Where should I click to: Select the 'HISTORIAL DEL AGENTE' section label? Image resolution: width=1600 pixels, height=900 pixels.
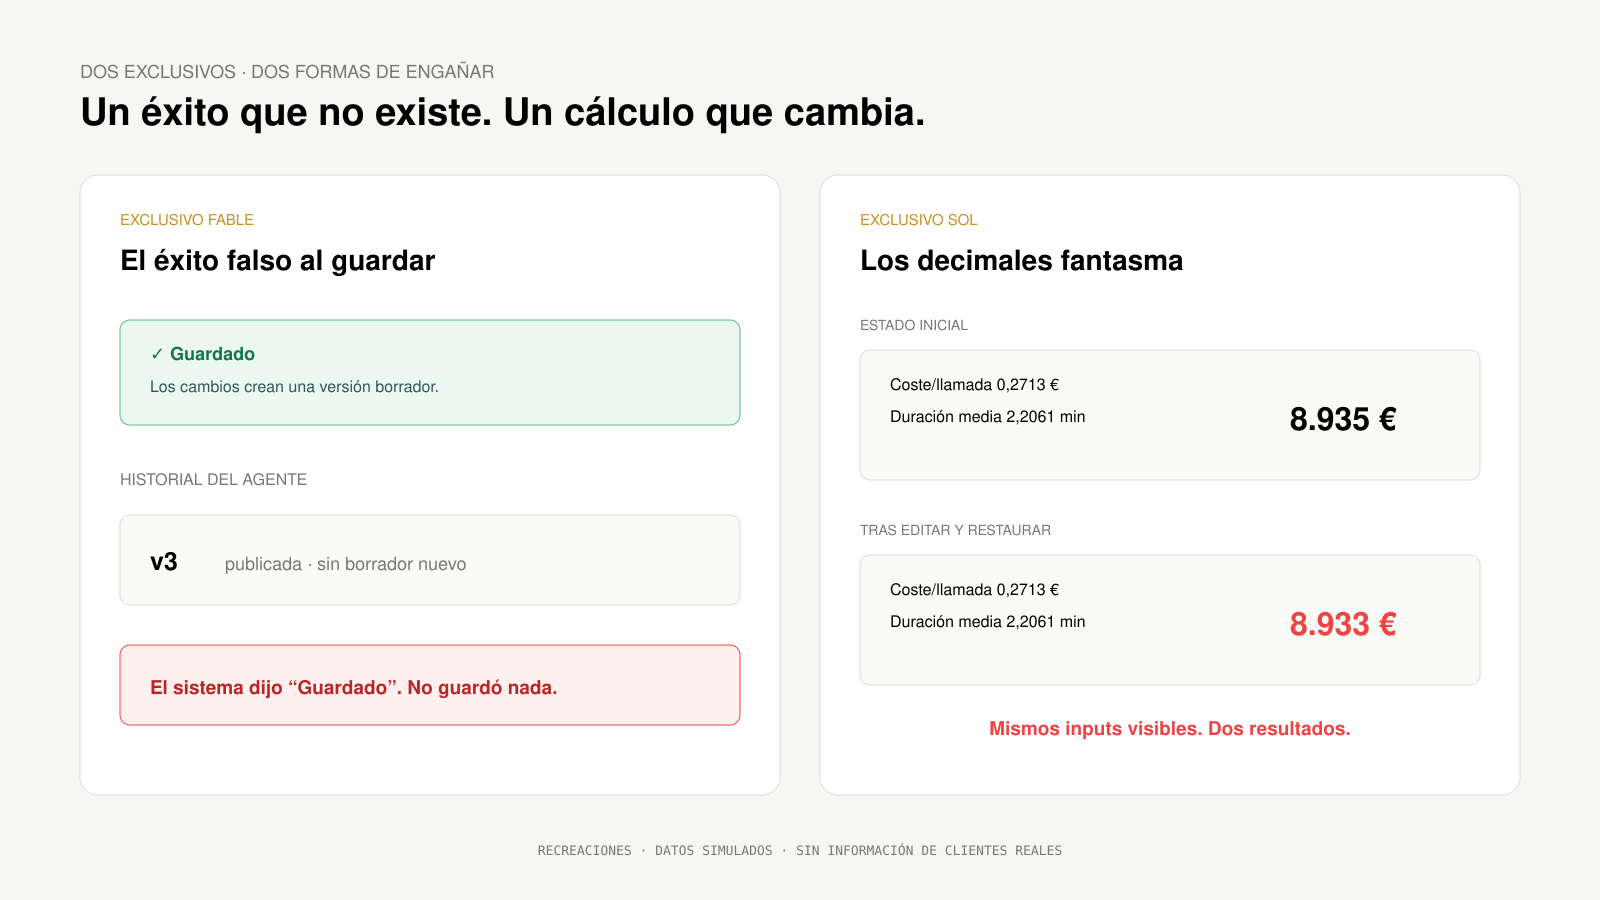(213, 480)
